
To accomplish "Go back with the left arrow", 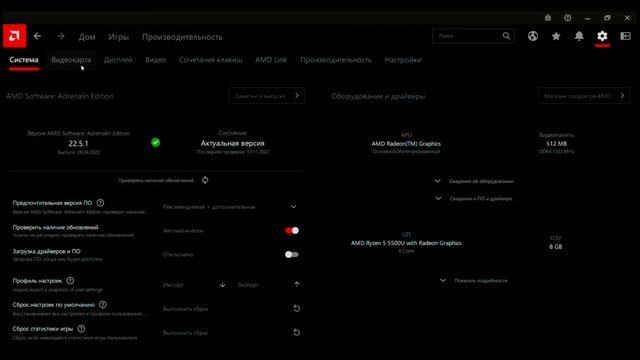I will coord(37,36).
